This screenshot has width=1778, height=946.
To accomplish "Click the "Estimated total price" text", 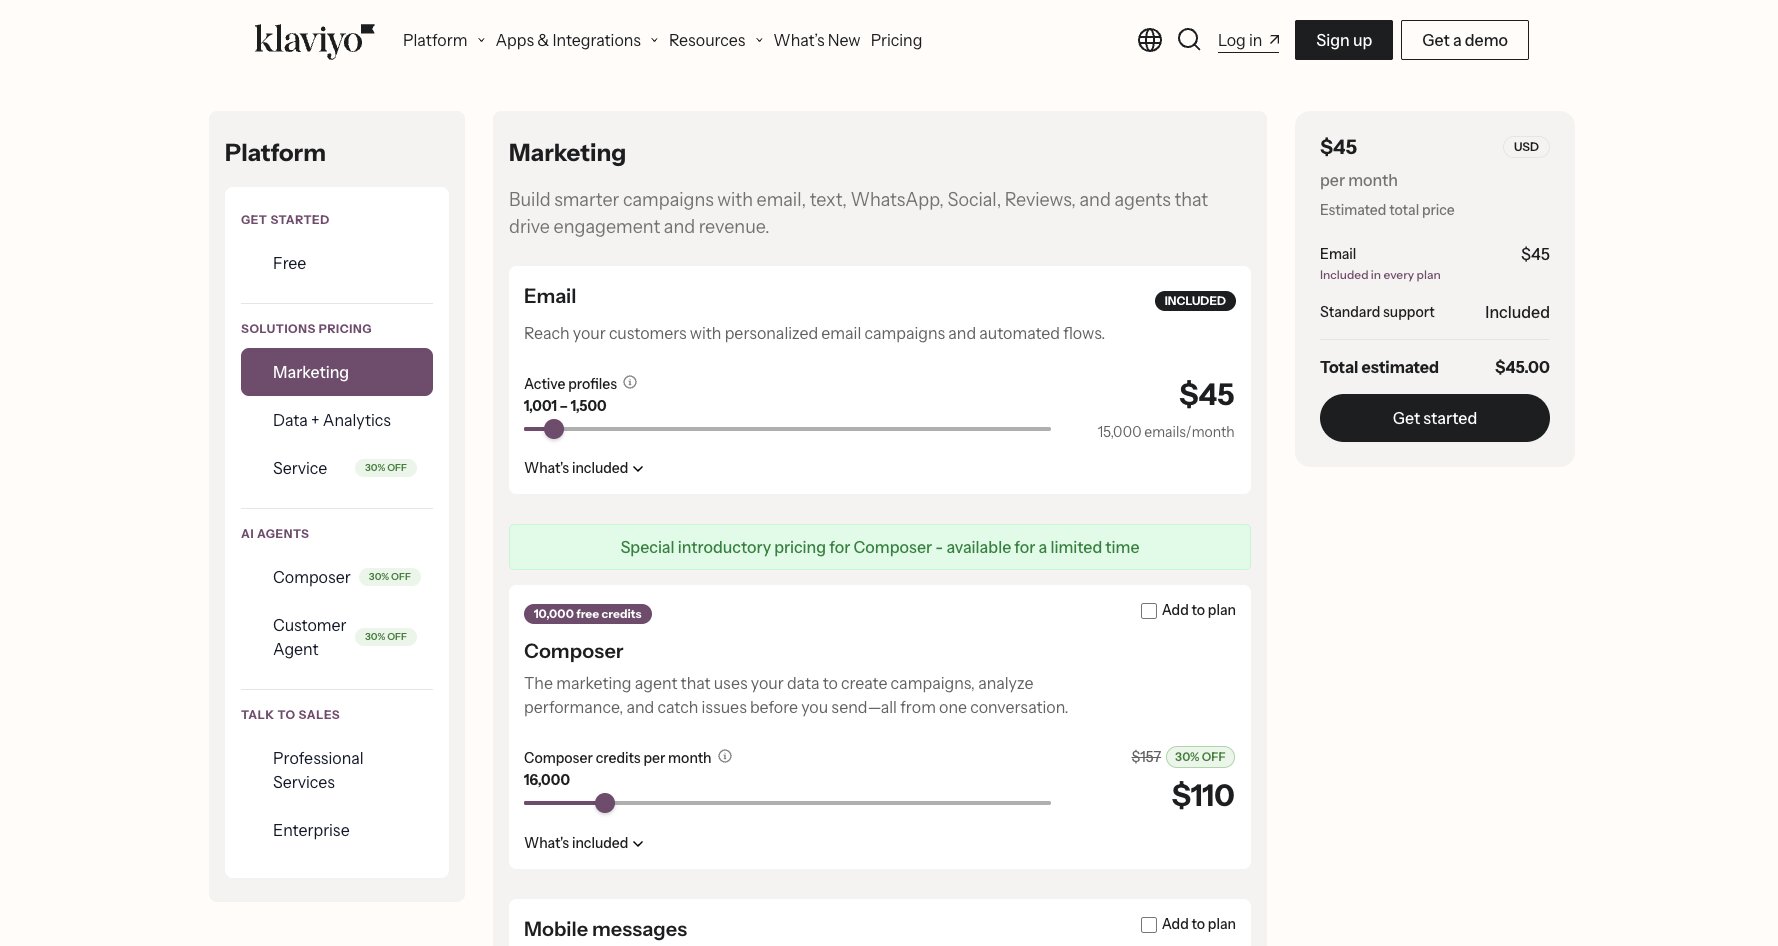I will tap(1387, 210).
